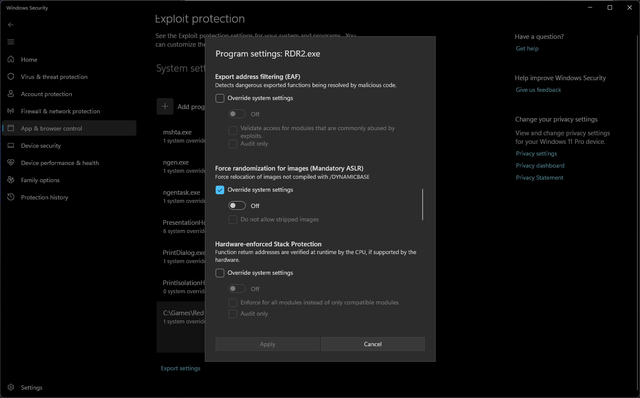
Task: Click the Account protection person icon
Action: click(x=11, y=93)
